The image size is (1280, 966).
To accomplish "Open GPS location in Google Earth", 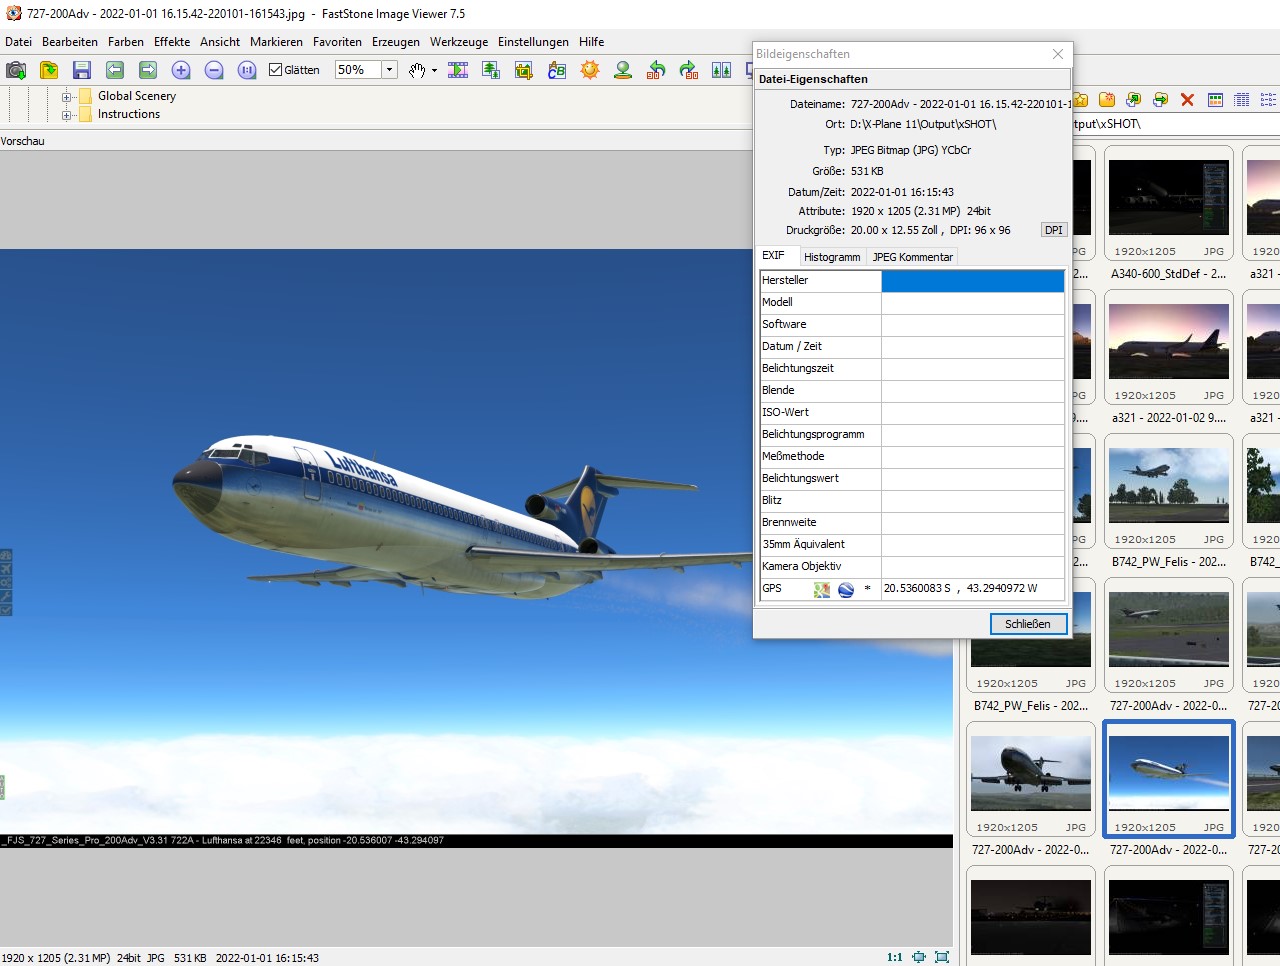I will (x=846, y=589).
